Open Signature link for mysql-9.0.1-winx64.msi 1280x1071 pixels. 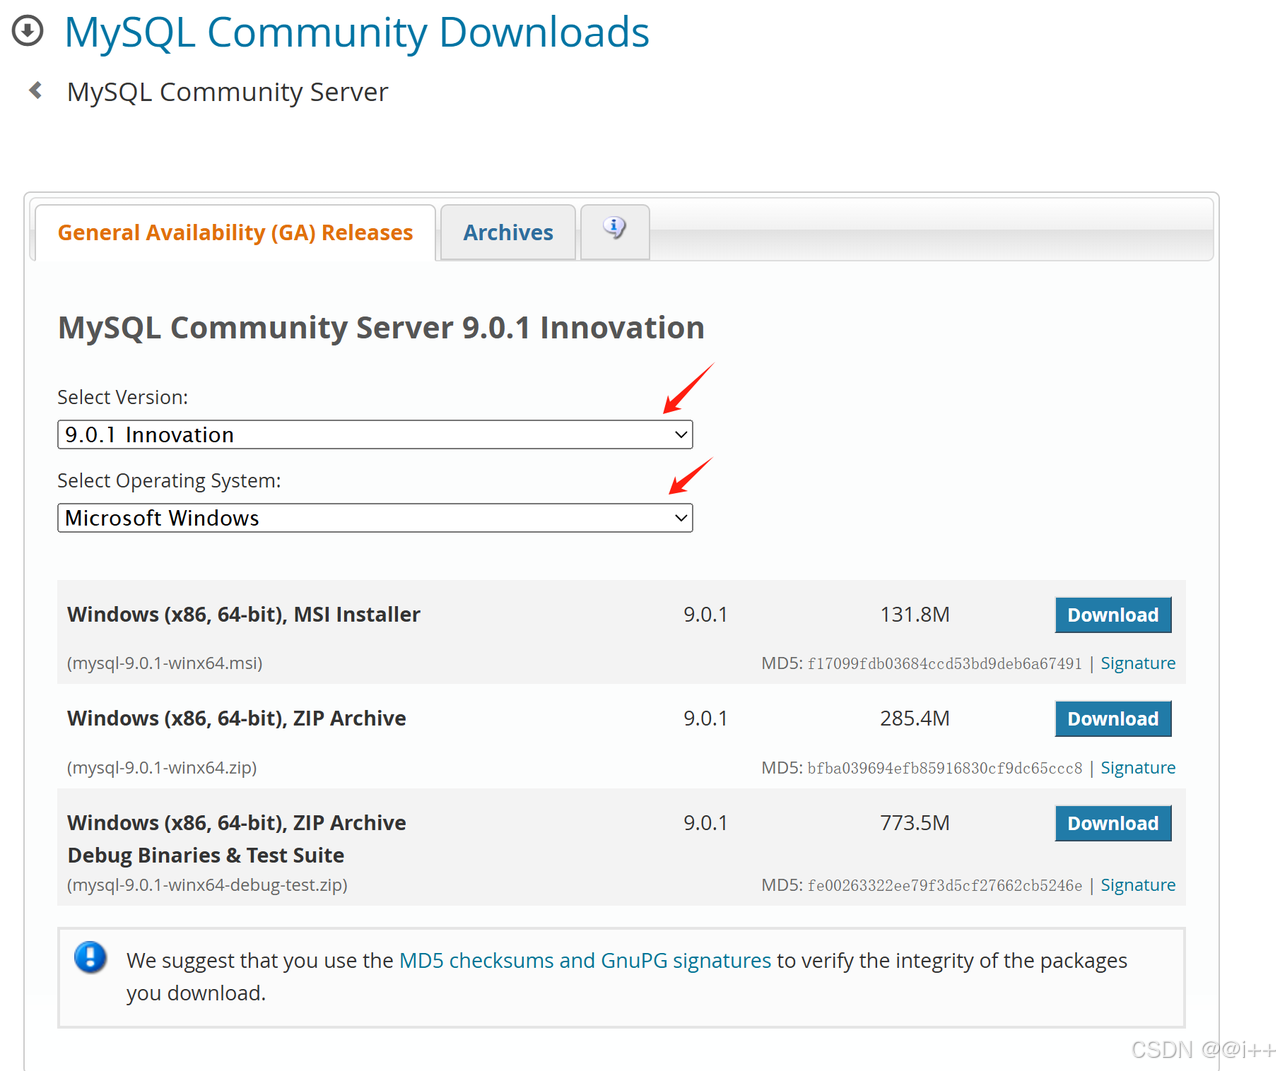coord(1138,663)
